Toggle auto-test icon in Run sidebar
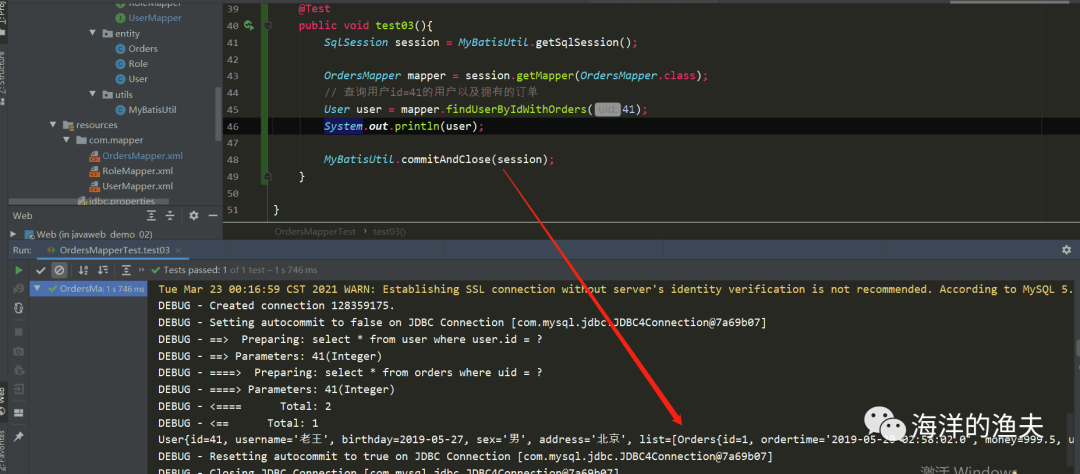Image resolution: width=1080 pixels, height=474 pixels. pos(19,309)
